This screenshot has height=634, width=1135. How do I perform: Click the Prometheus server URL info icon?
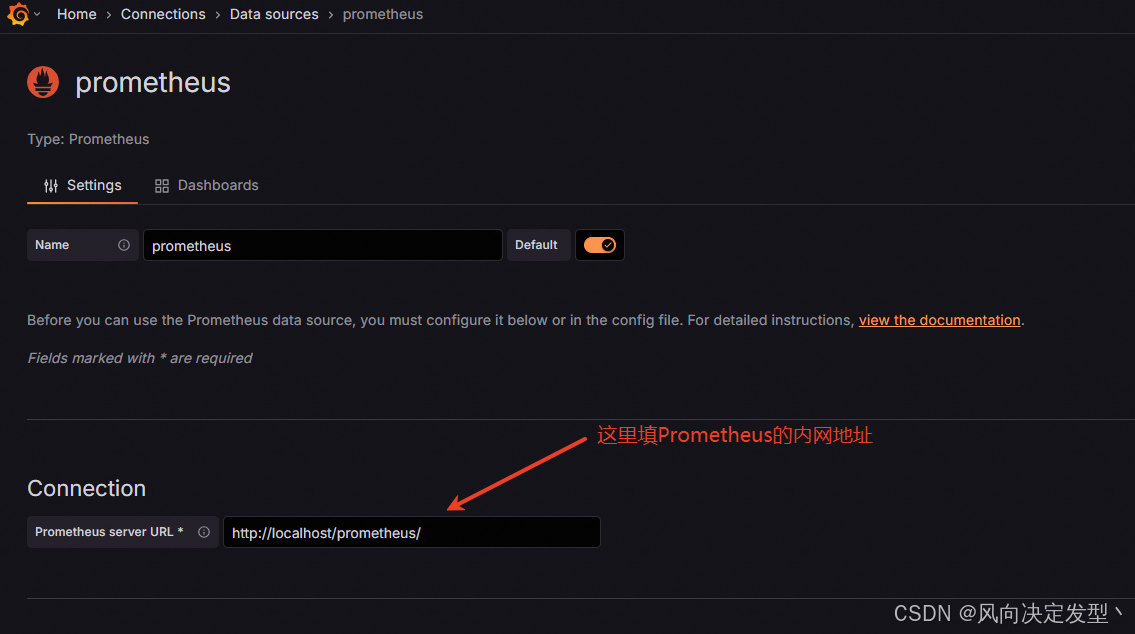pyautogui.click(x=204, y=532)
